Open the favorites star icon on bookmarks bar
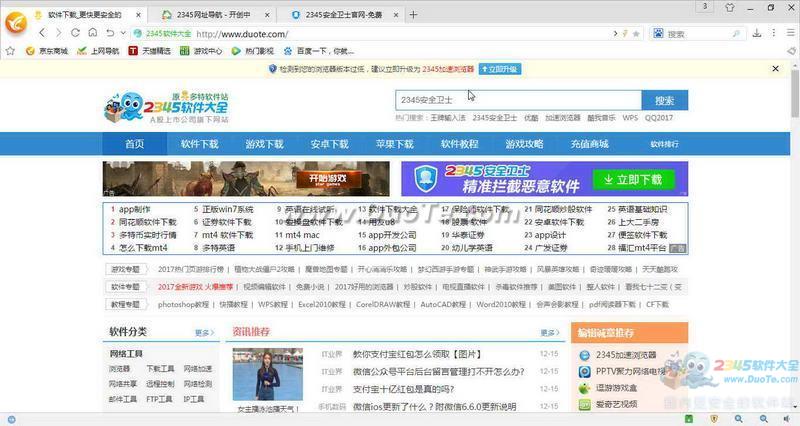Viewport: 800px width, 426px height. point(10,51)
